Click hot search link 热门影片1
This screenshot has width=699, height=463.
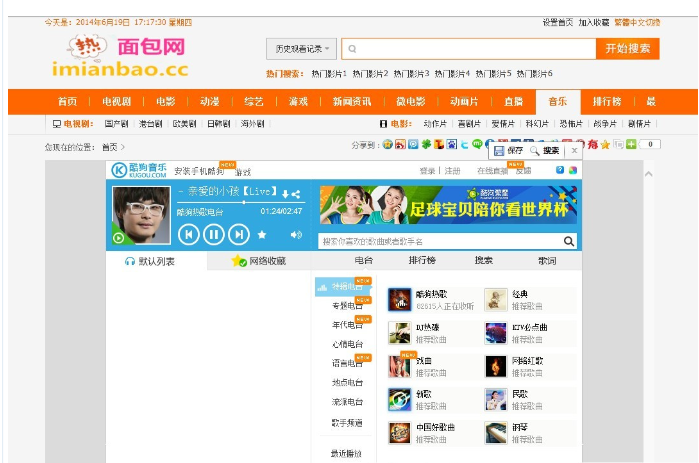tap(329, 74)
